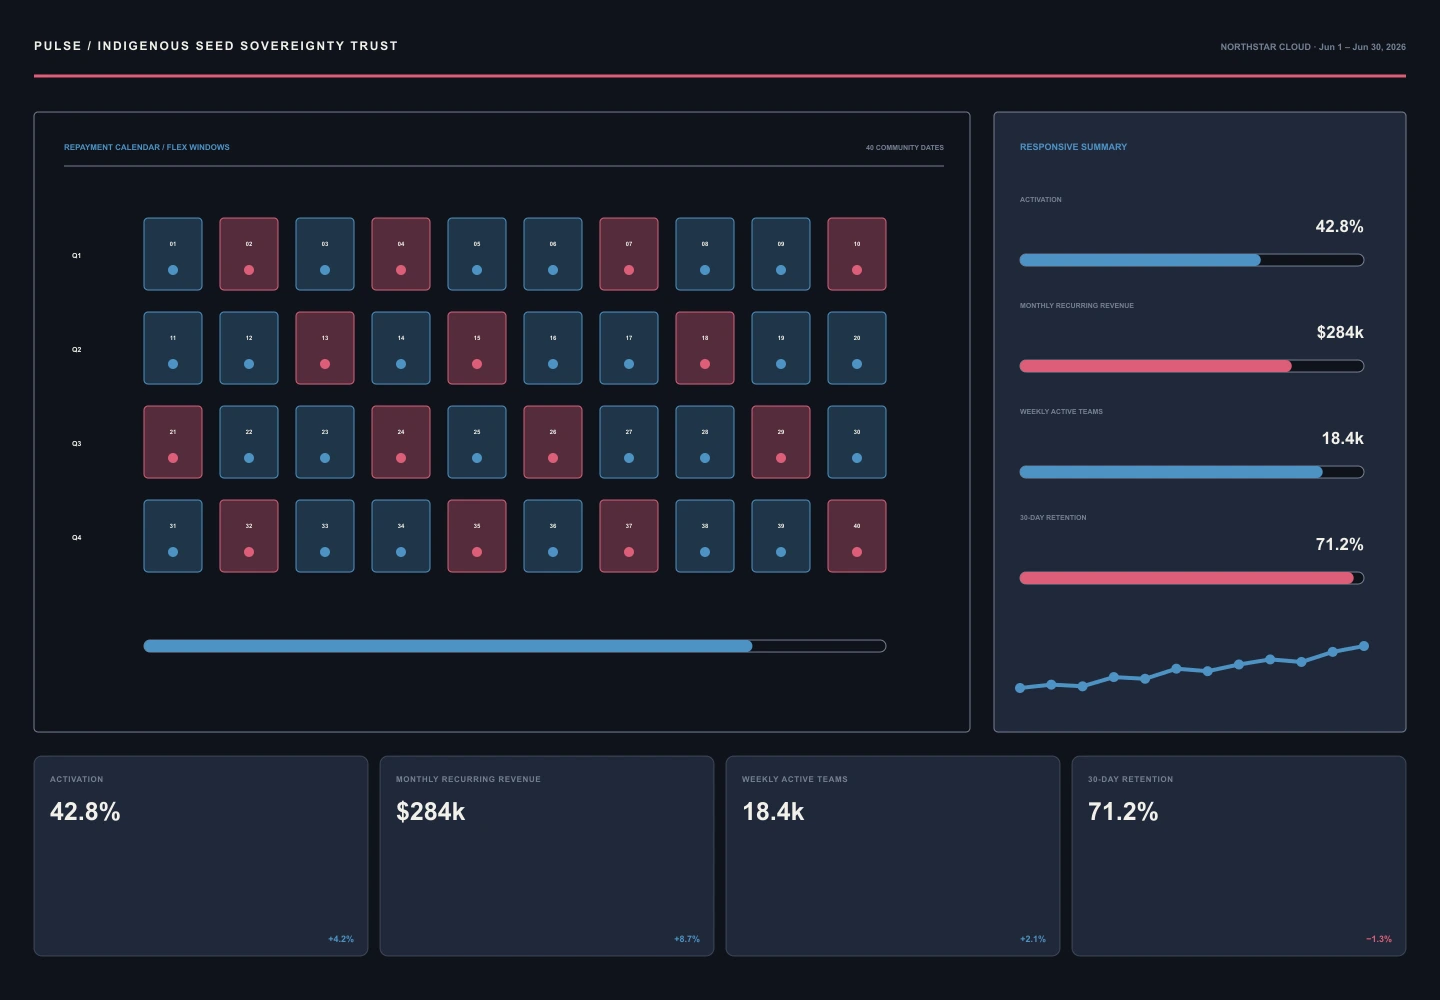Click the Q3 row label
Image resolution: width=1440 pixels, height=1000 pixels.
point(76,444)
